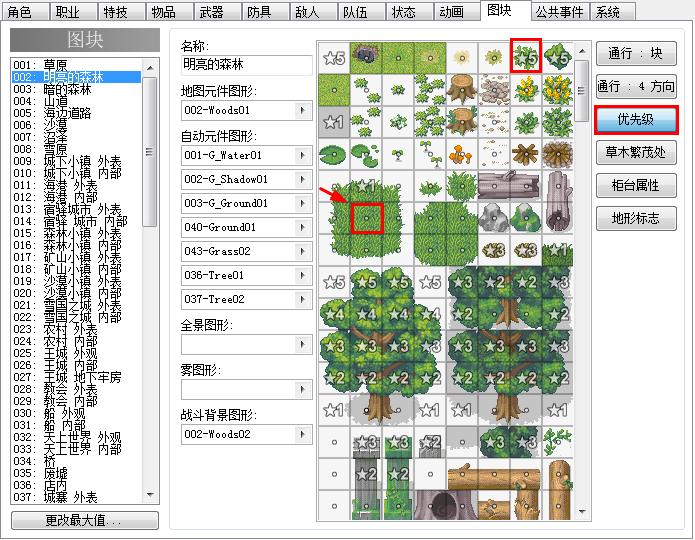
Task: Click the lily pad tile
Action: [334, 154]
